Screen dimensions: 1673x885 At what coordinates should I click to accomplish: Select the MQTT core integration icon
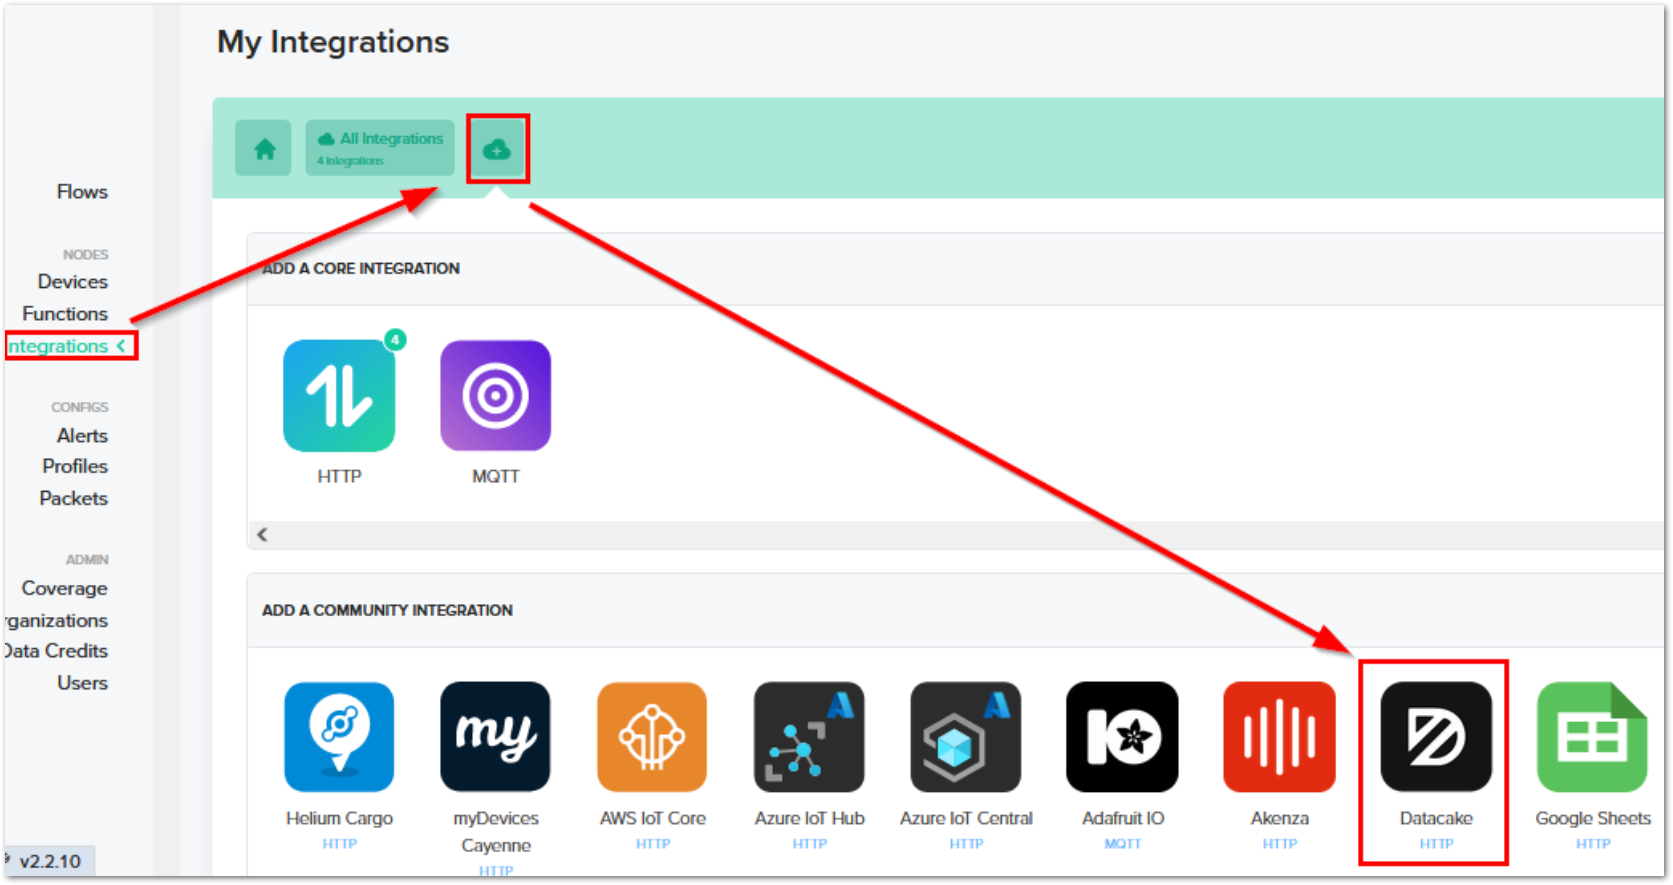(495, 396)
